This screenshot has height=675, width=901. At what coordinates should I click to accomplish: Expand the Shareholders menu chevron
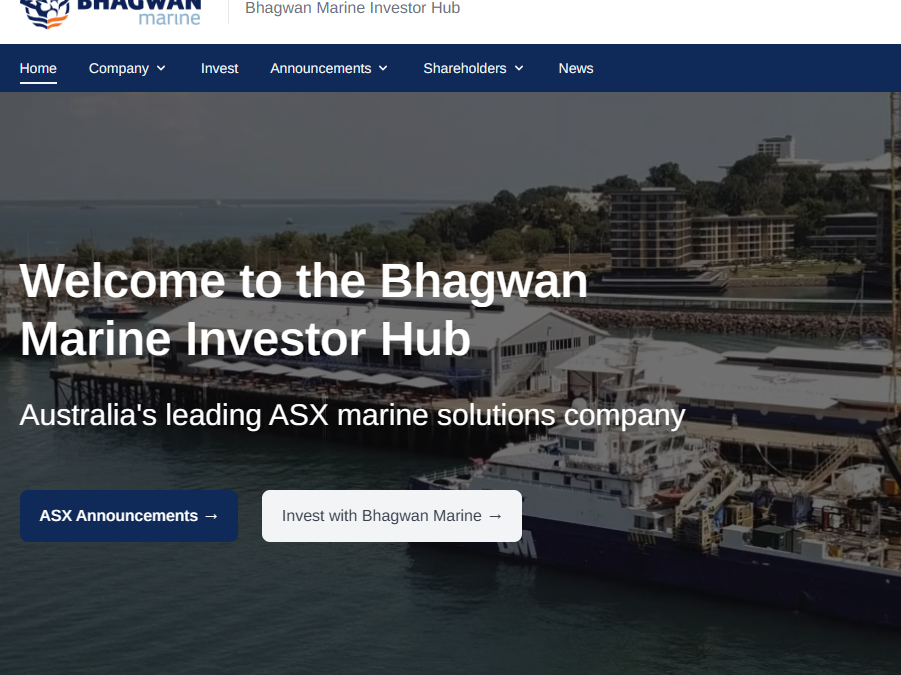(519, 68)
